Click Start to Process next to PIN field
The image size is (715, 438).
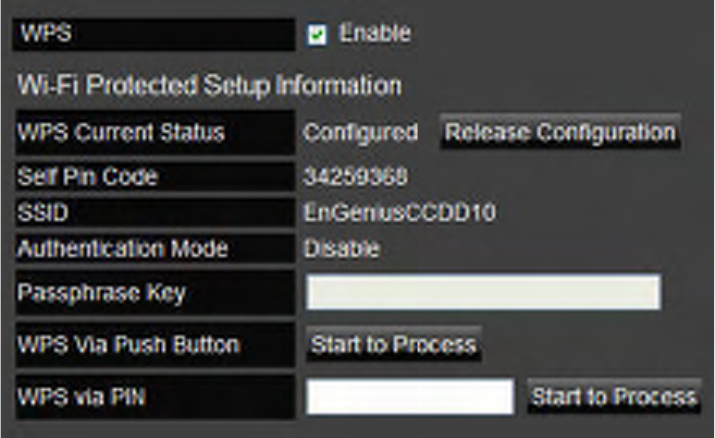614,396
